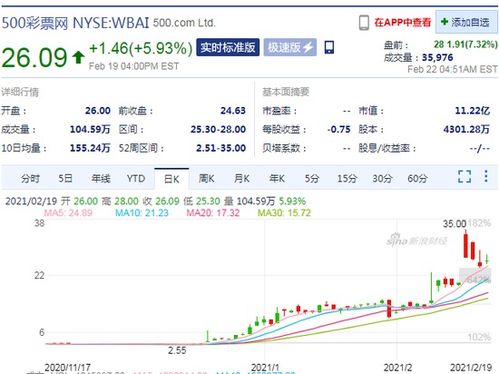Open the three-dot chart options menu
This screenshot has height=374, width=499.
coord(486,176)
